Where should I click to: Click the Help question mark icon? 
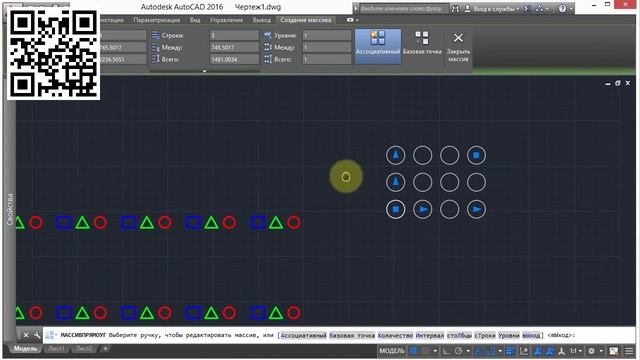point(562,9)
